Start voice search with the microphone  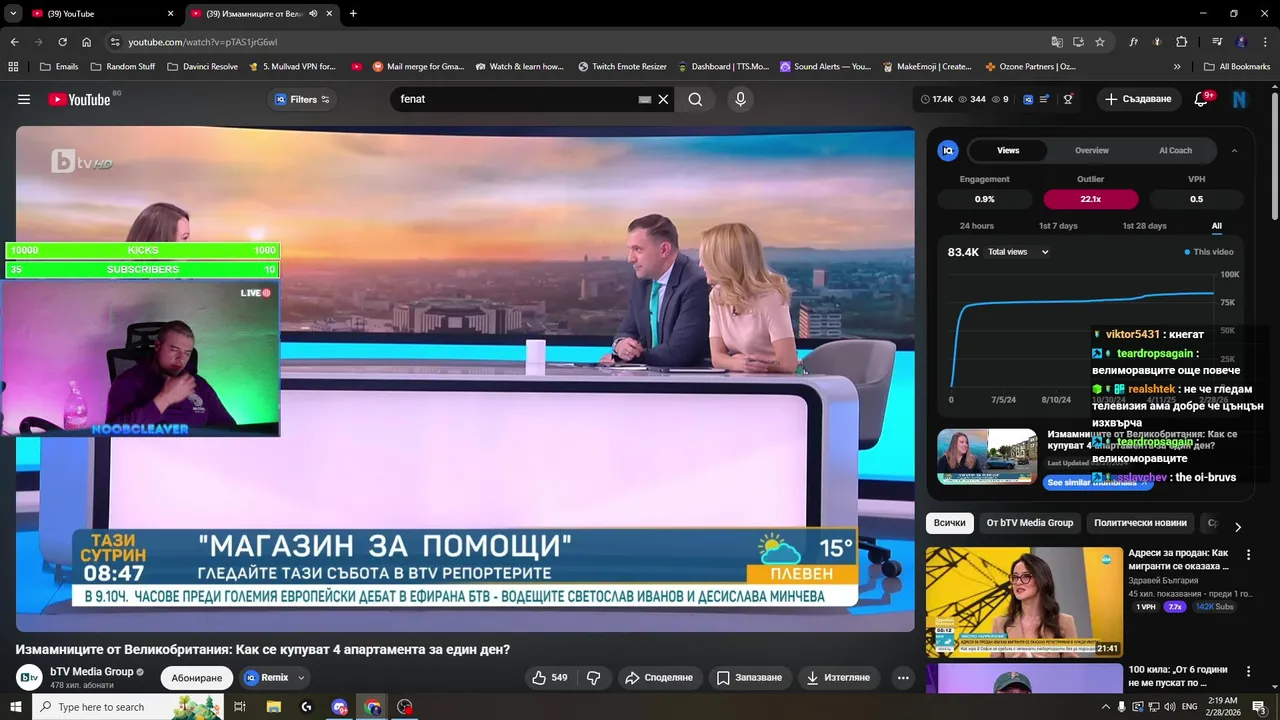click(740, 99)
